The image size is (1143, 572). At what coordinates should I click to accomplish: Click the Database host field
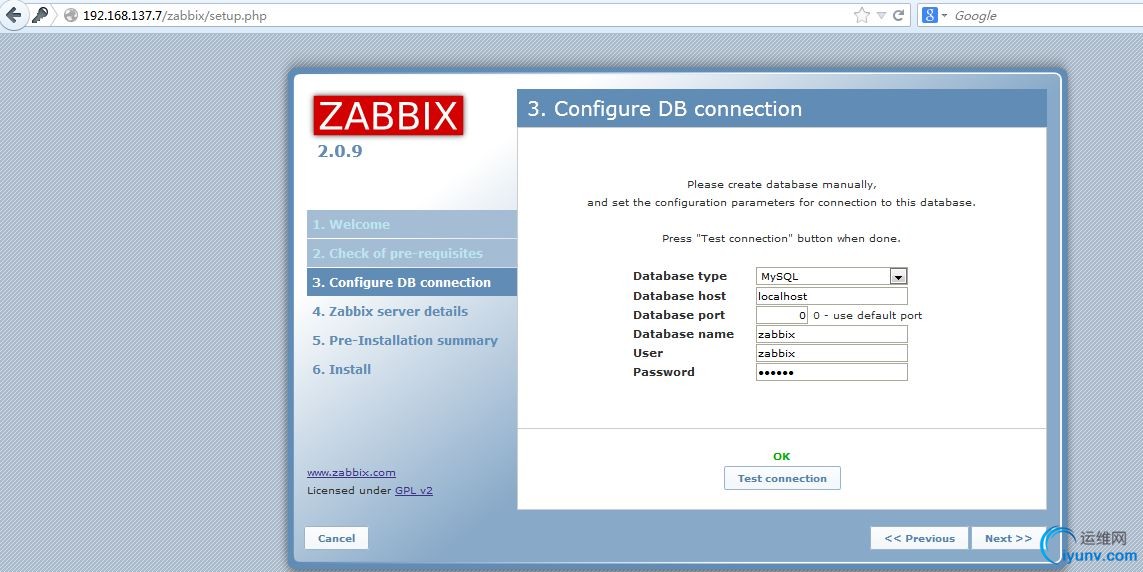[x=832, y=296]
